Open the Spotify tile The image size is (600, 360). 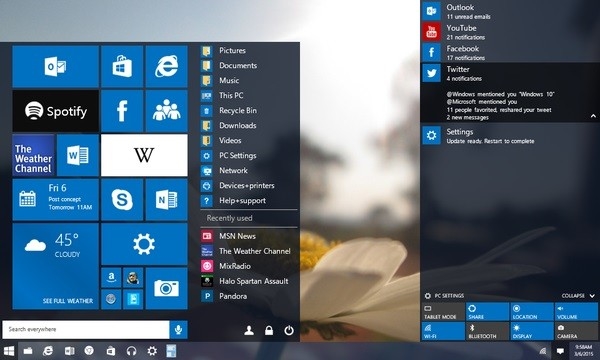[55, 111]
